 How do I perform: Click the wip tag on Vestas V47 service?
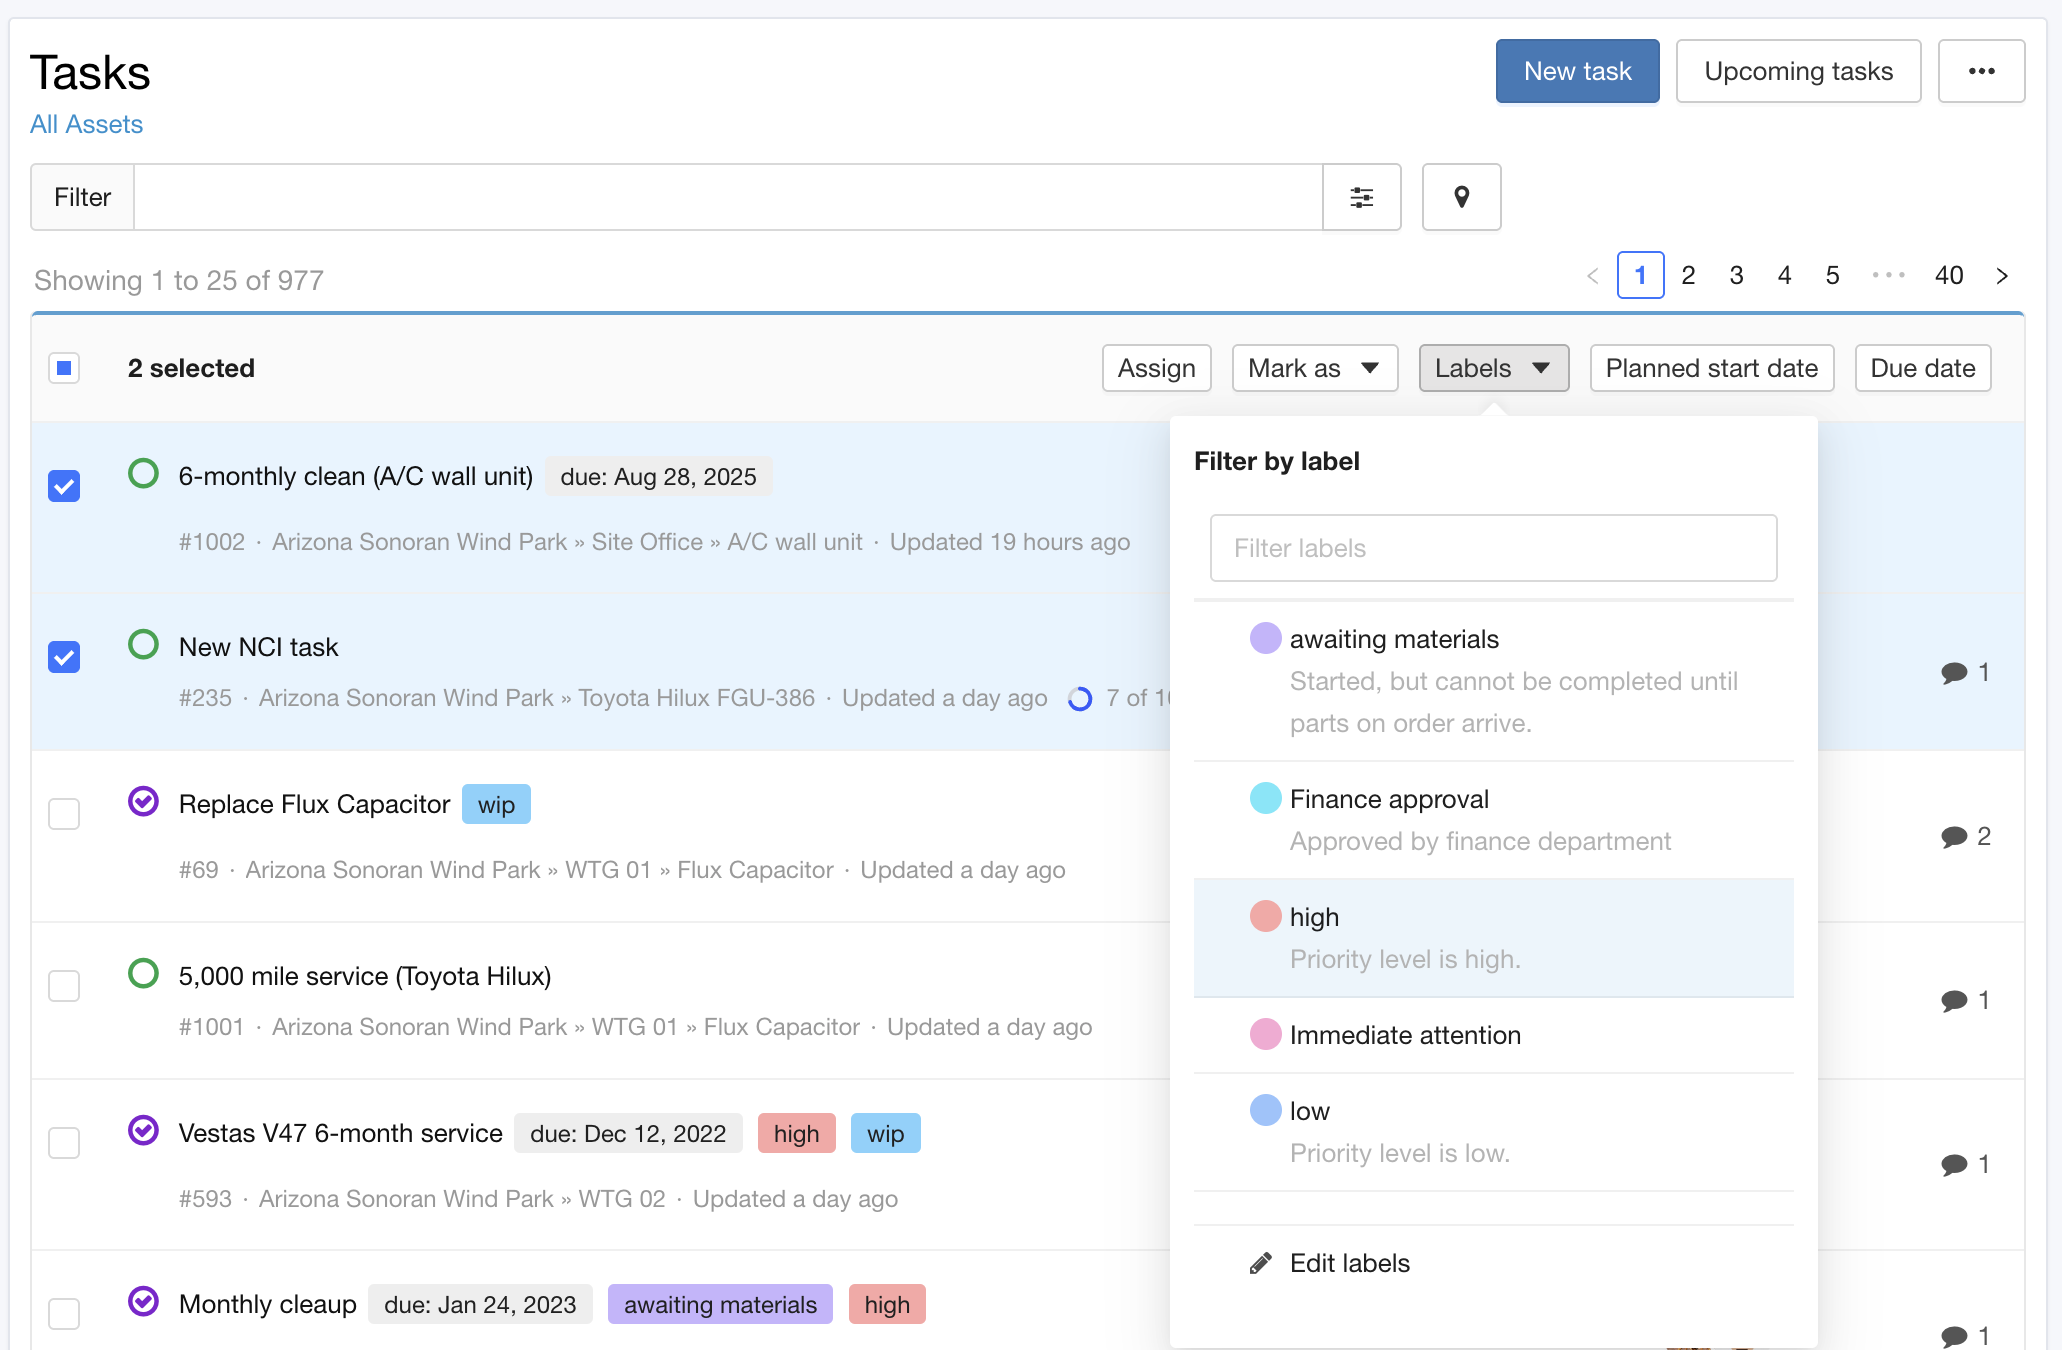(885, 1134)
